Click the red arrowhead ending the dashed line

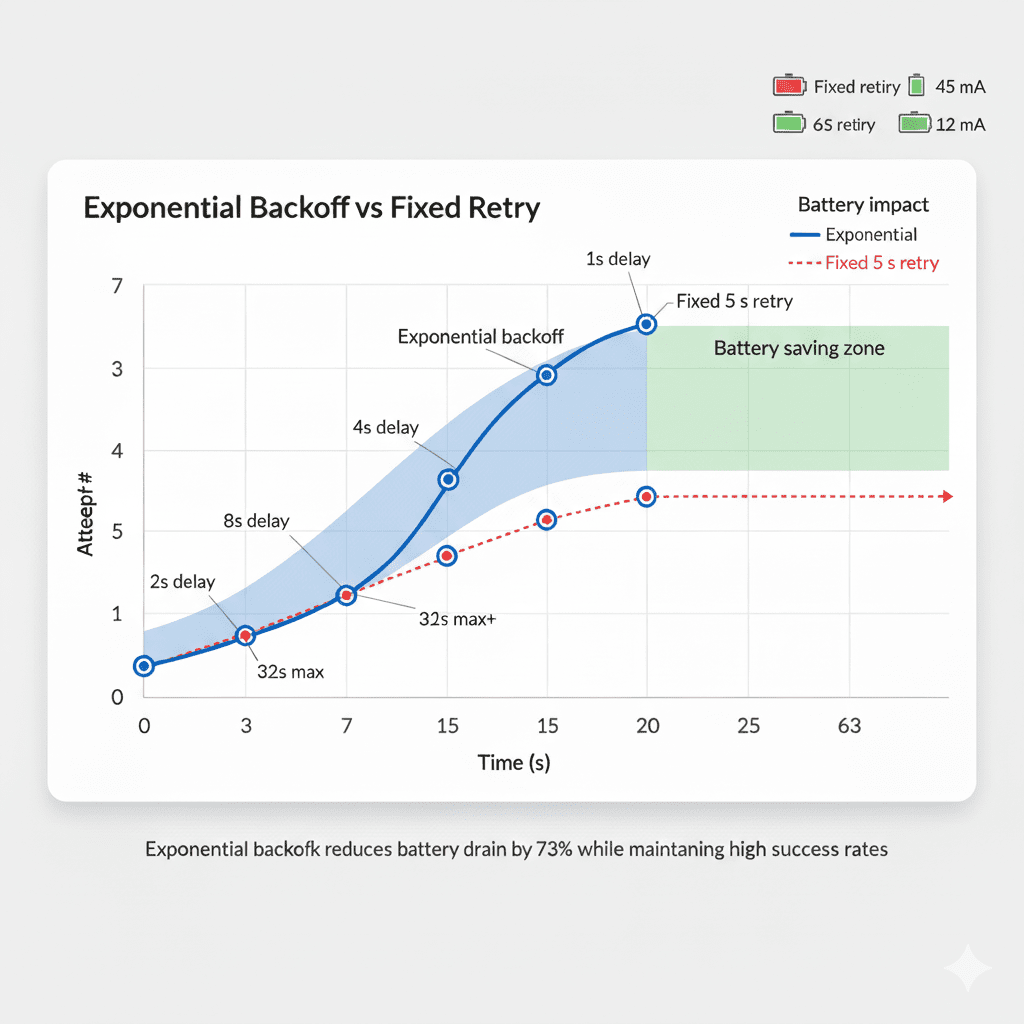pos(948,496)
